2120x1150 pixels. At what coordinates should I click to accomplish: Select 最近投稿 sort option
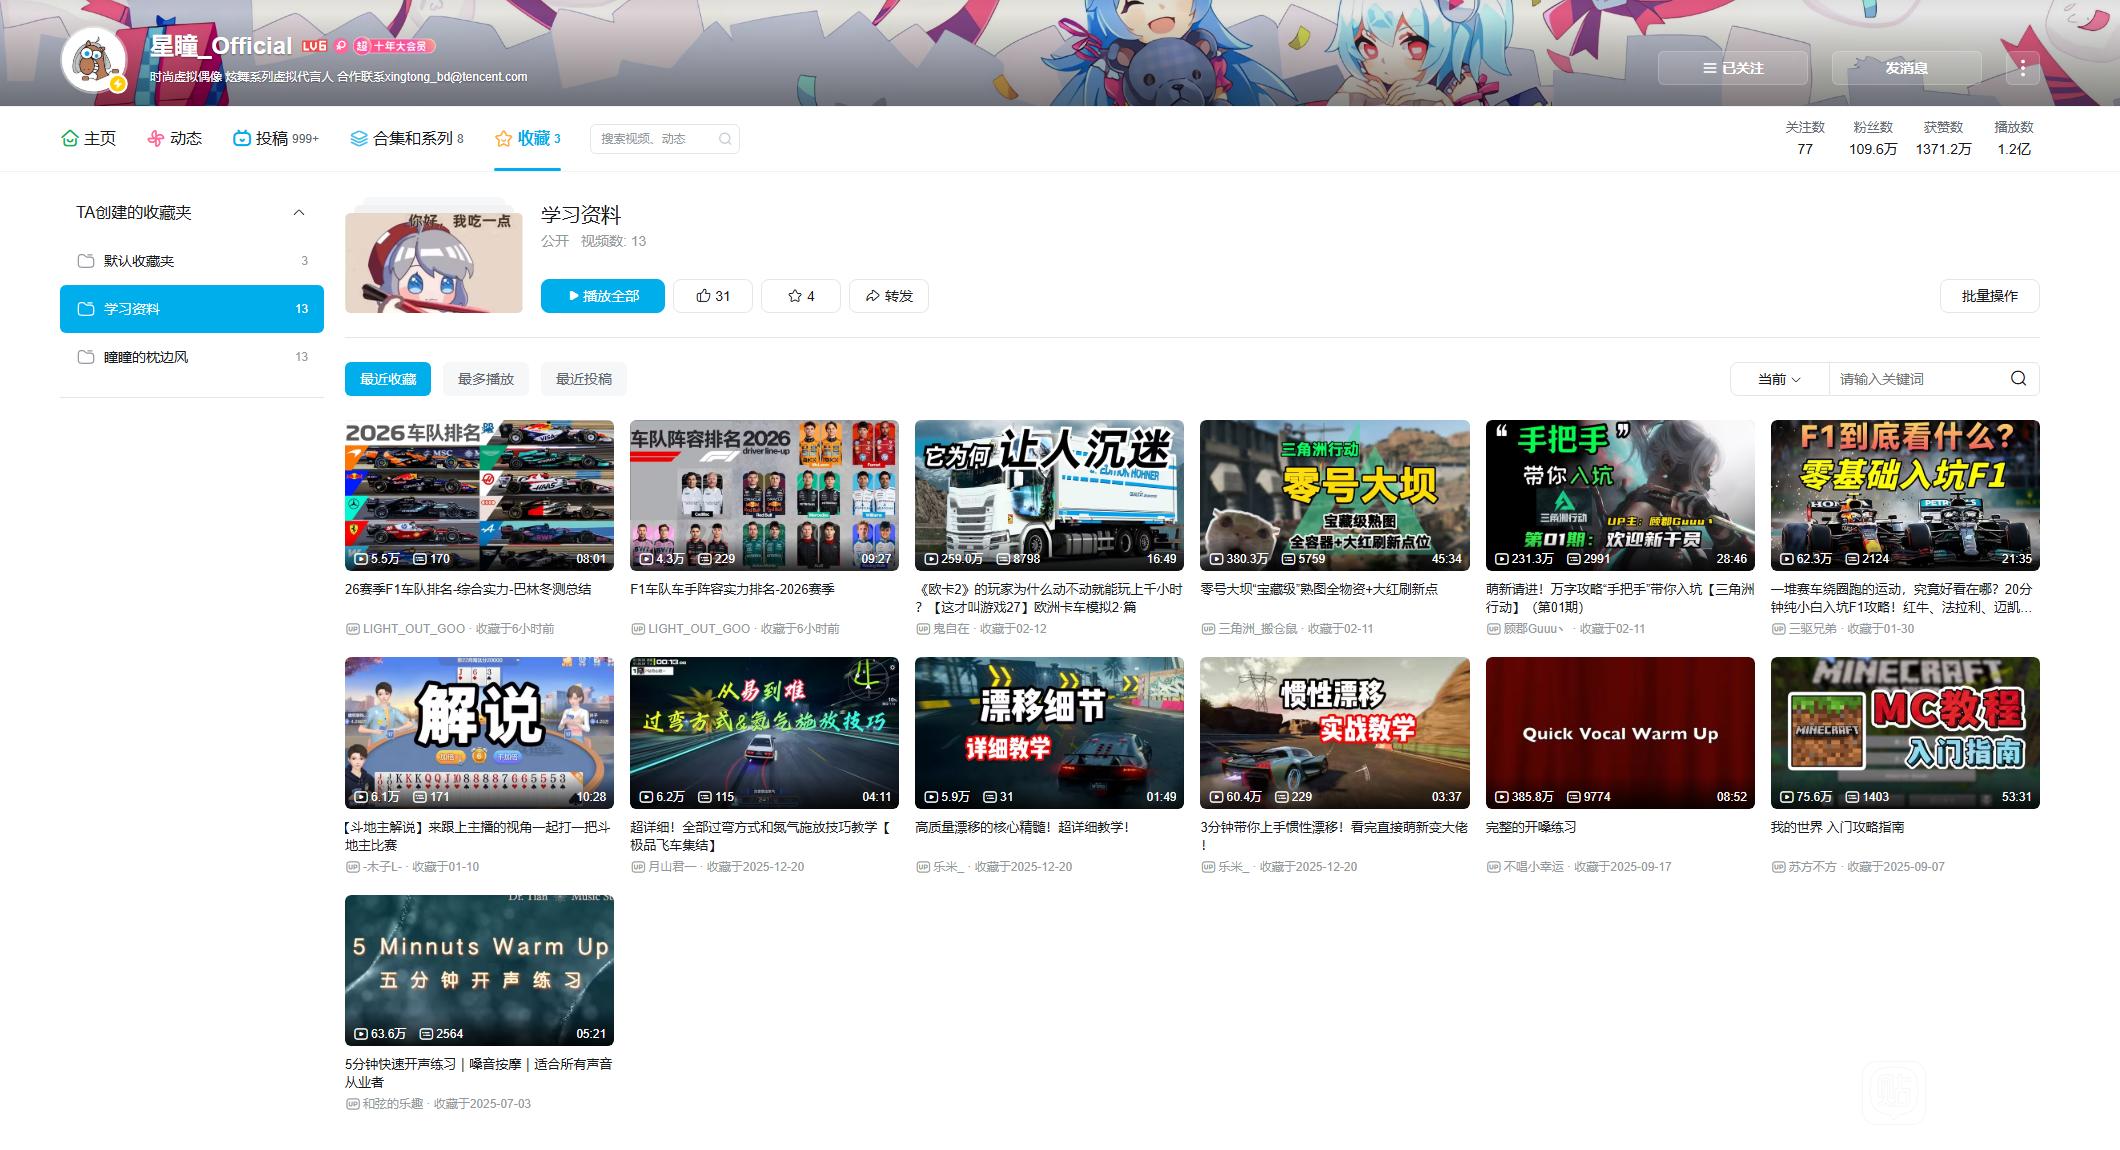tap(584, 379)
